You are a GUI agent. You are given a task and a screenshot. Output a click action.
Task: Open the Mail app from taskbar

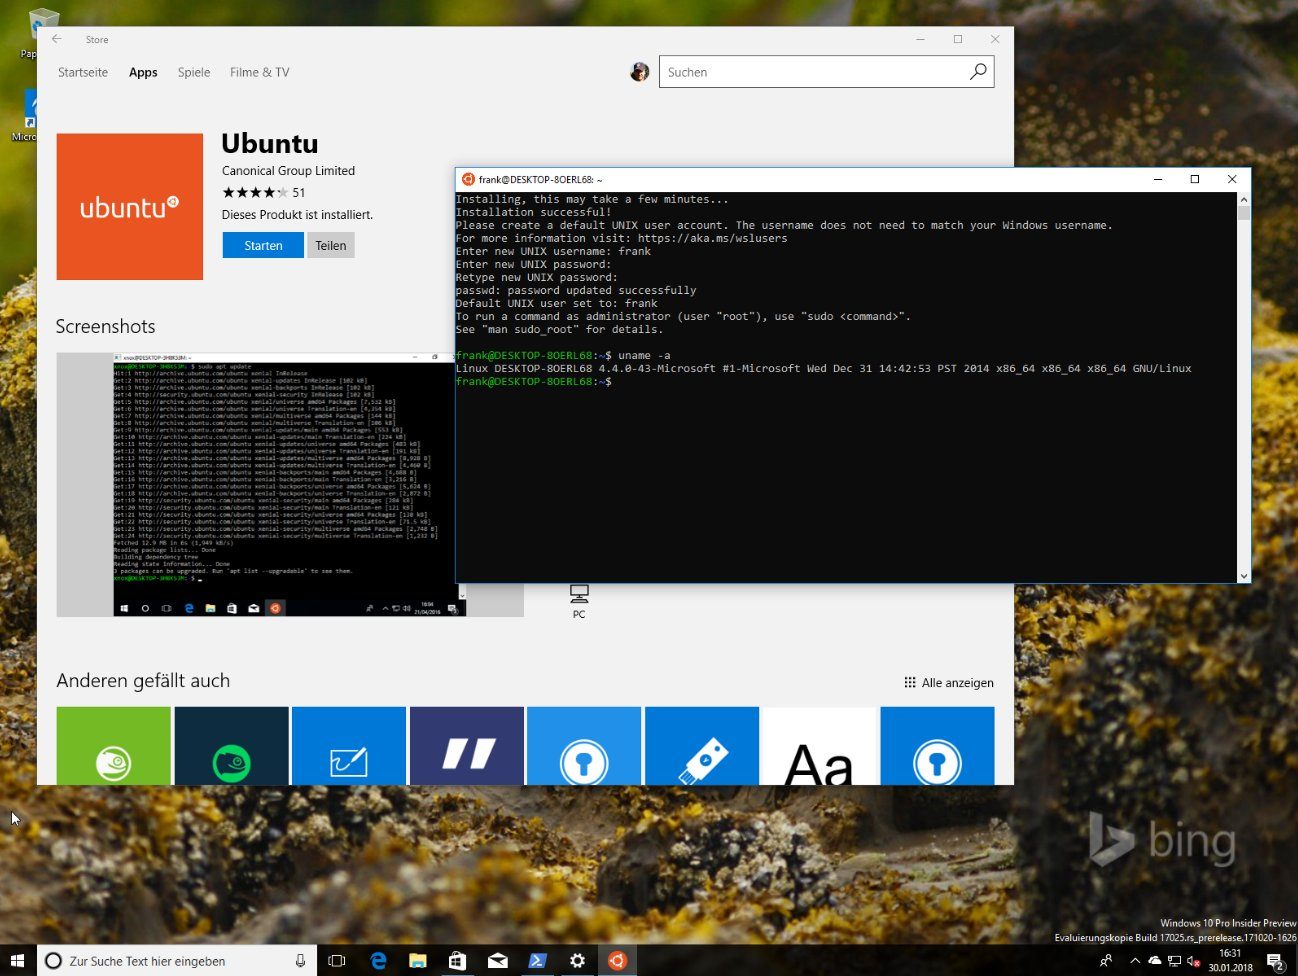click(x=497, y=961)
